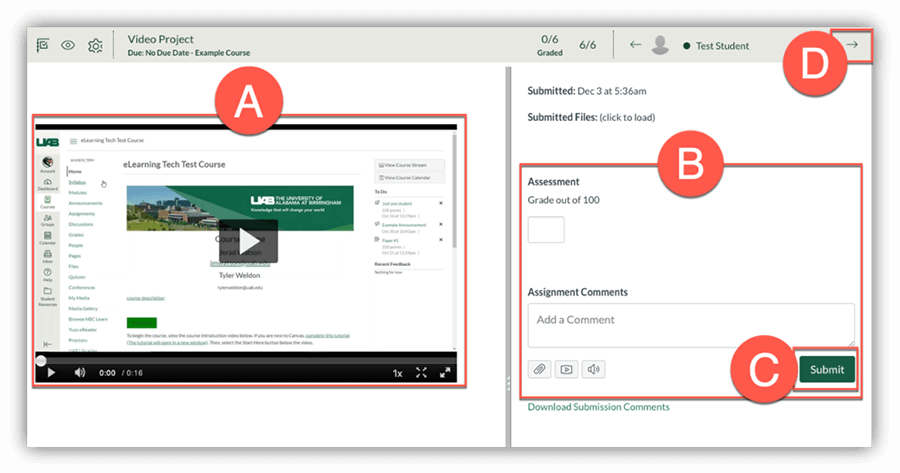The width and height of the screenshot is (900, 473).
Task: Expand video to fullscreen corner brackets
Action: [x=421, y=373]
